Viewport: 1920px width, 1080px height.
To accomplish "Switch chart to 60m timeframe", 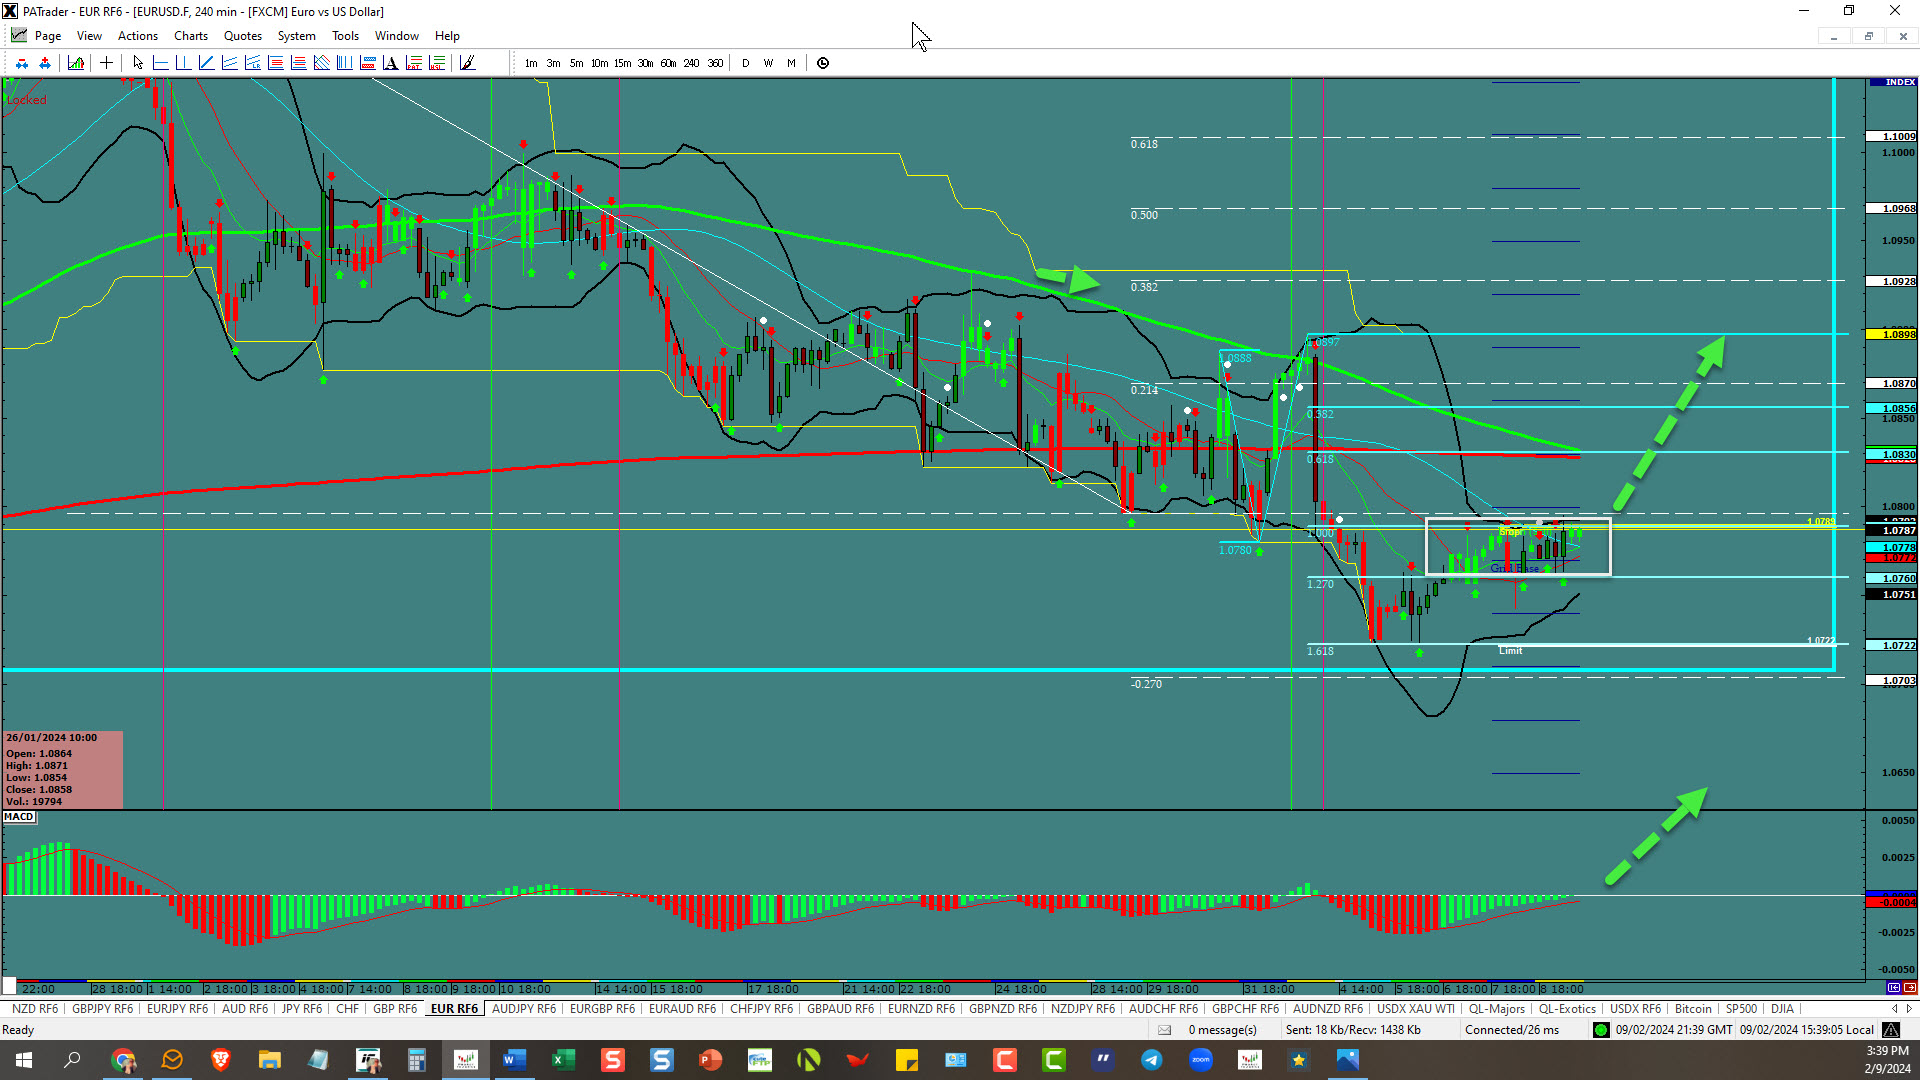I will (668, 63).
